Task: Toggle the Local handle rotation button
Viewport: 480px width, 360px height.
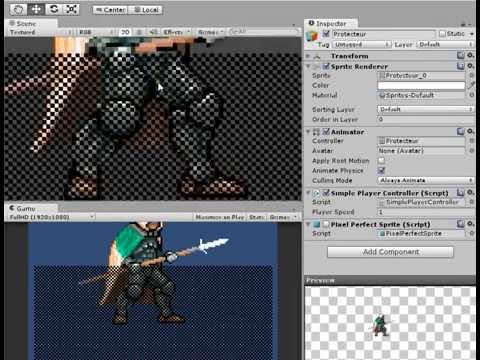Action: [x=146, y=10]
